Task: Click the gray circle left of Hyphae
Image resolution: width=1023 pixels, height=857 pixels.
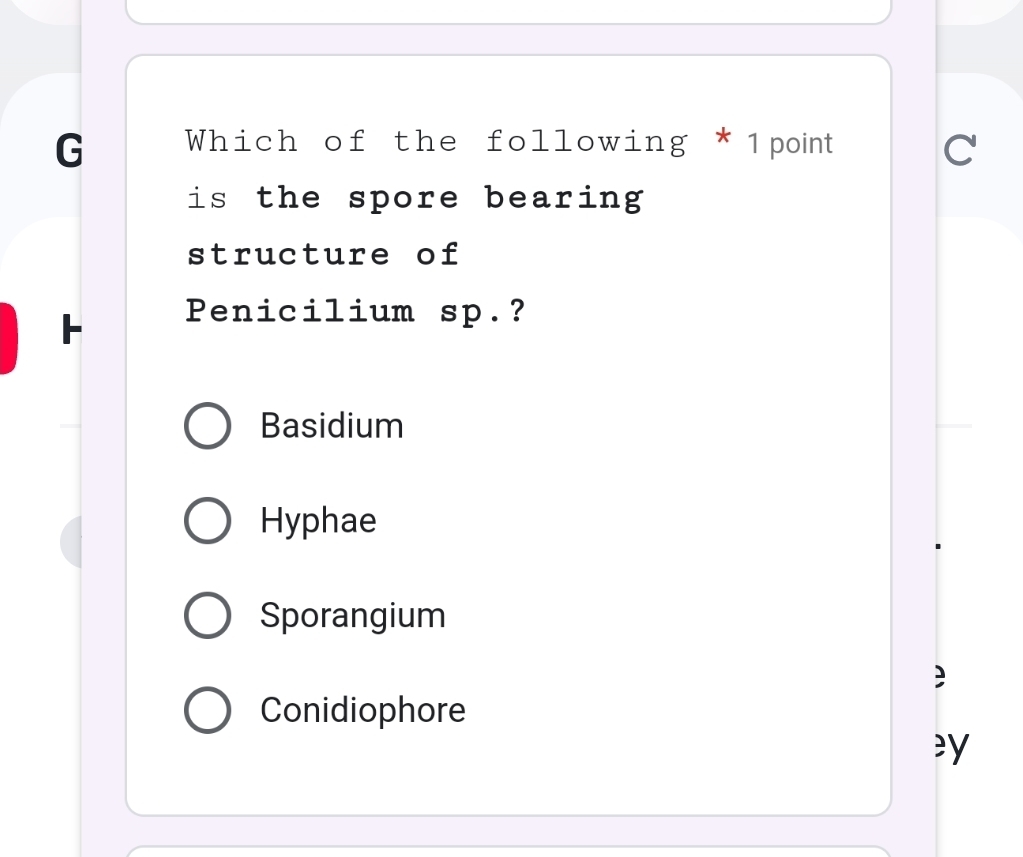Action: [x=71, y=542]
